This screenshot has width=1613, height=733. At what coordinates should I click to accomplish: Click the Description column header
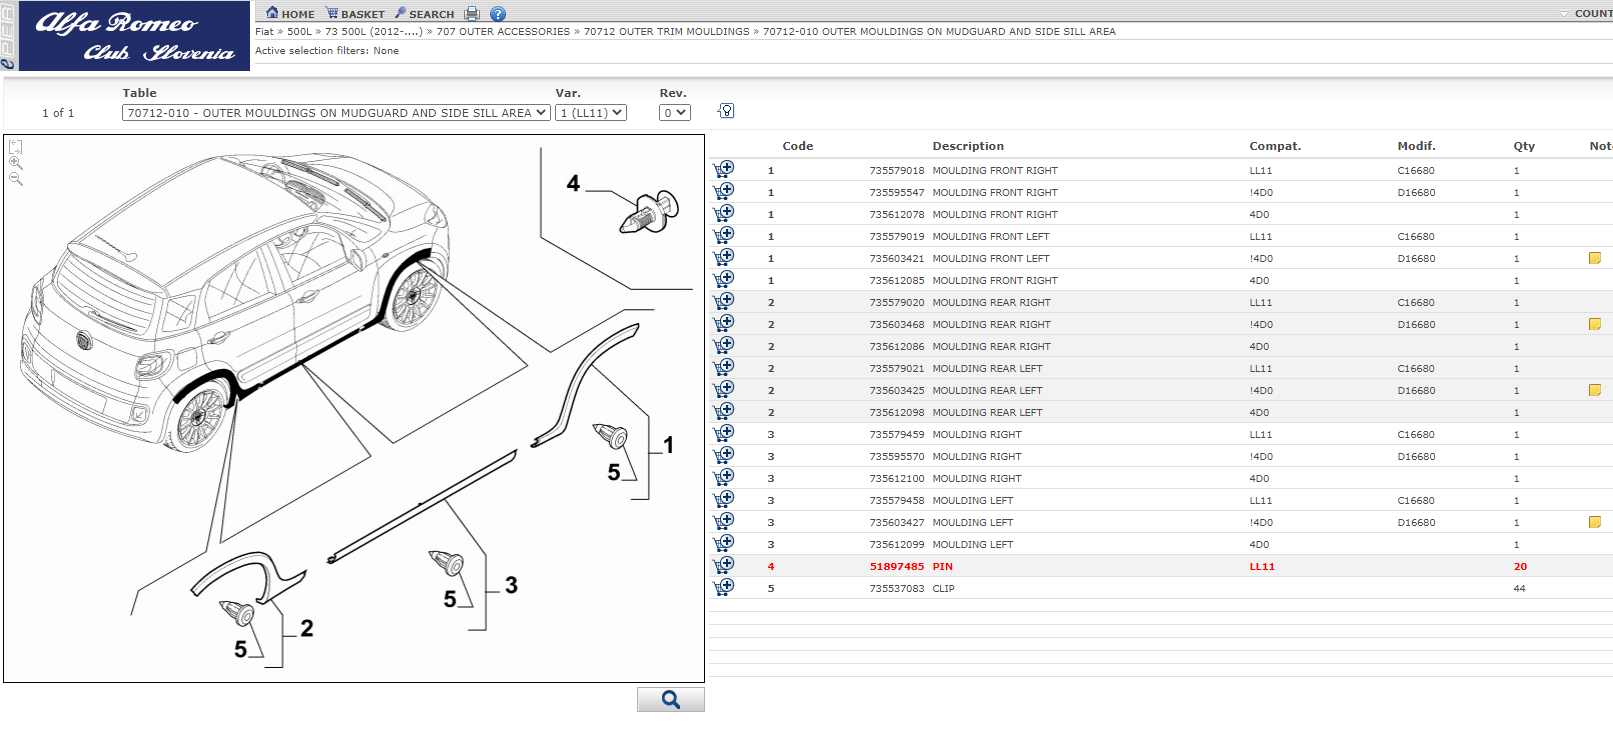click(968, 146)
